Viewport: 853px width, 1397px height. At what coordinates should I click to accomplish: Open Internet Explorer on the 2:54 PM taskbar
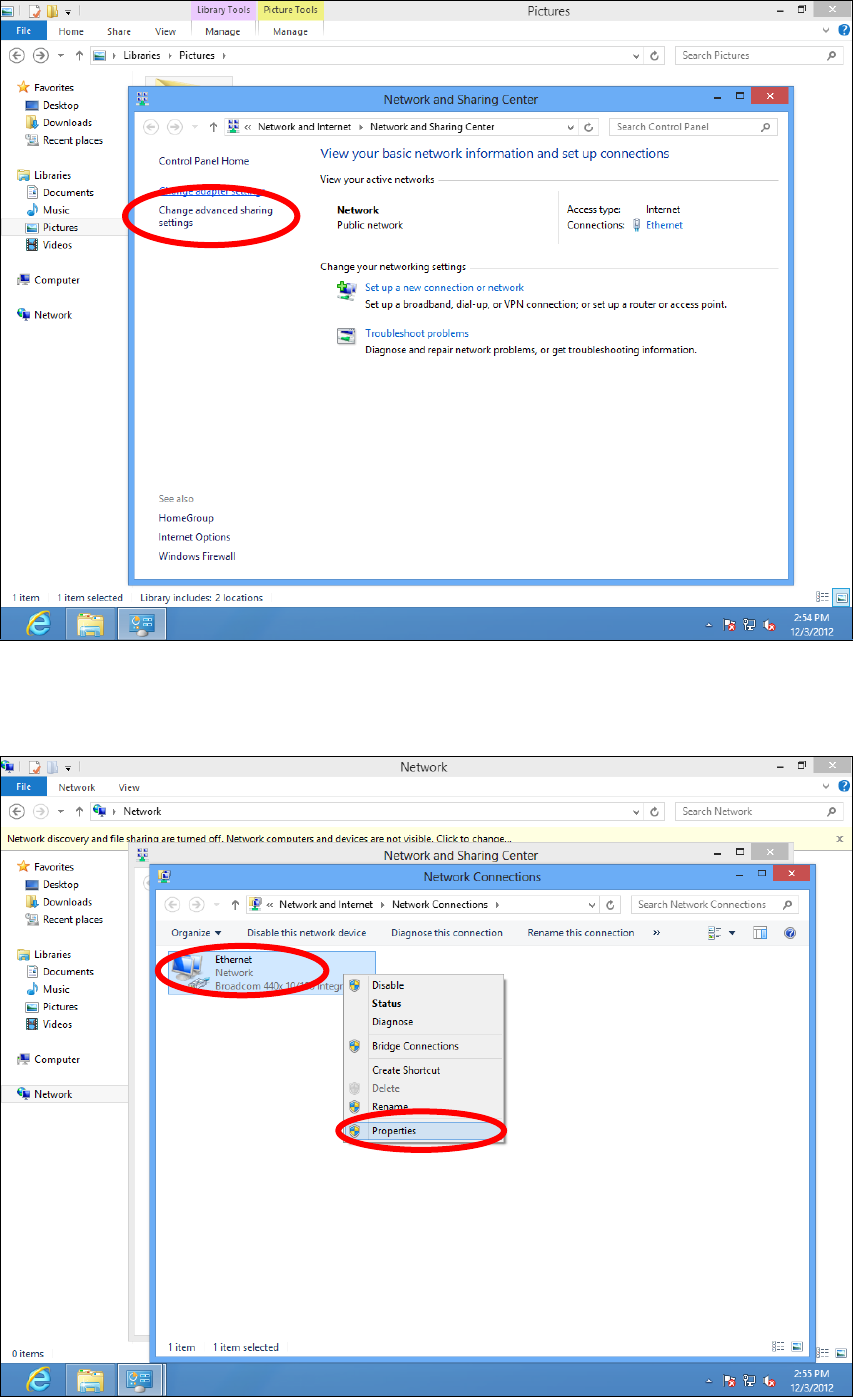click(40, 624)
